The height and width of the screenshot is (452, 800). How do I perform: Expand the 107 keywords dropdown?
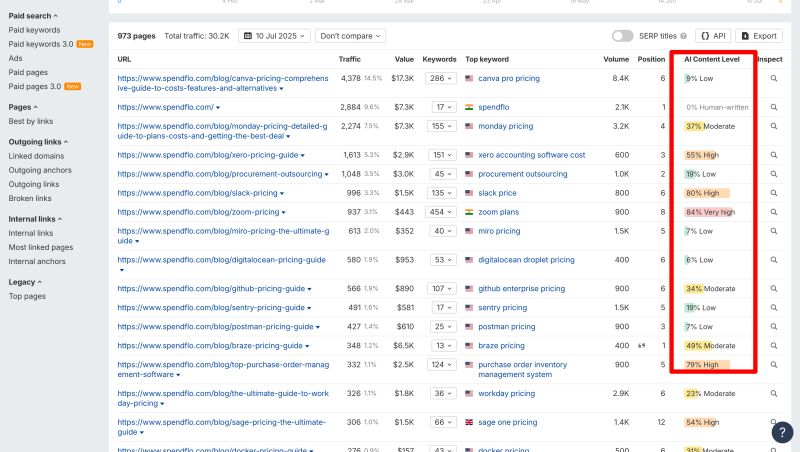(x=442, y=289)
